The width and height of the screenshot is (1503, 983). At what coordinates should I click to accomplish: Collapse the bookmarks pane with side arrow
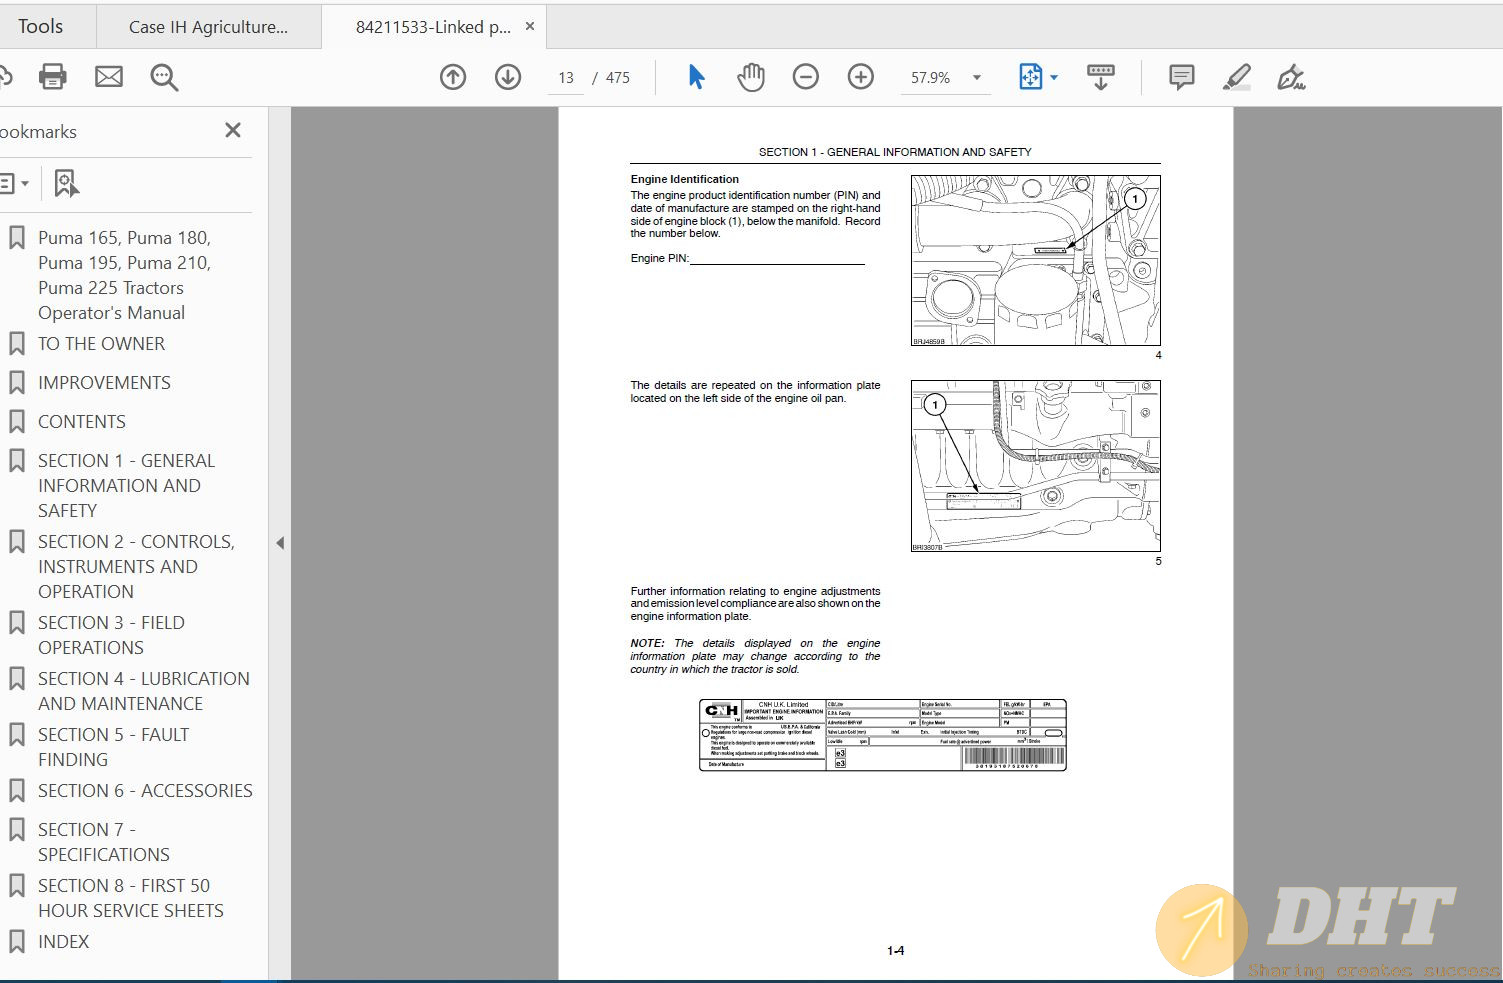[280, 543]
